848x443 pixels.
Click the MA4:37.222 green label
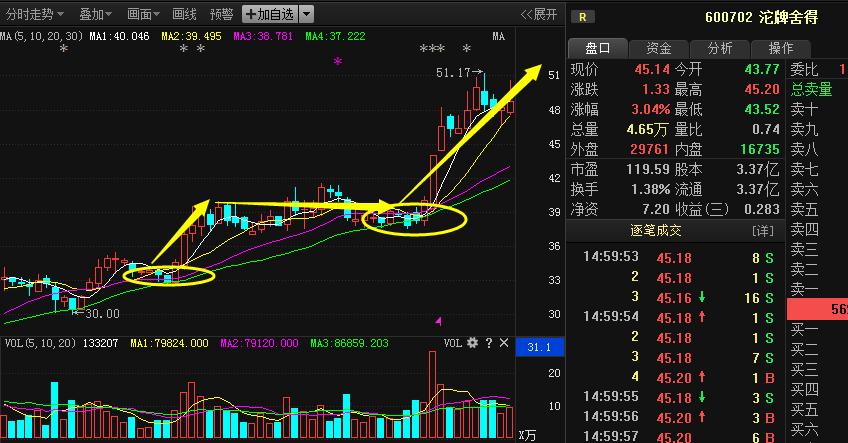[335, 36]
